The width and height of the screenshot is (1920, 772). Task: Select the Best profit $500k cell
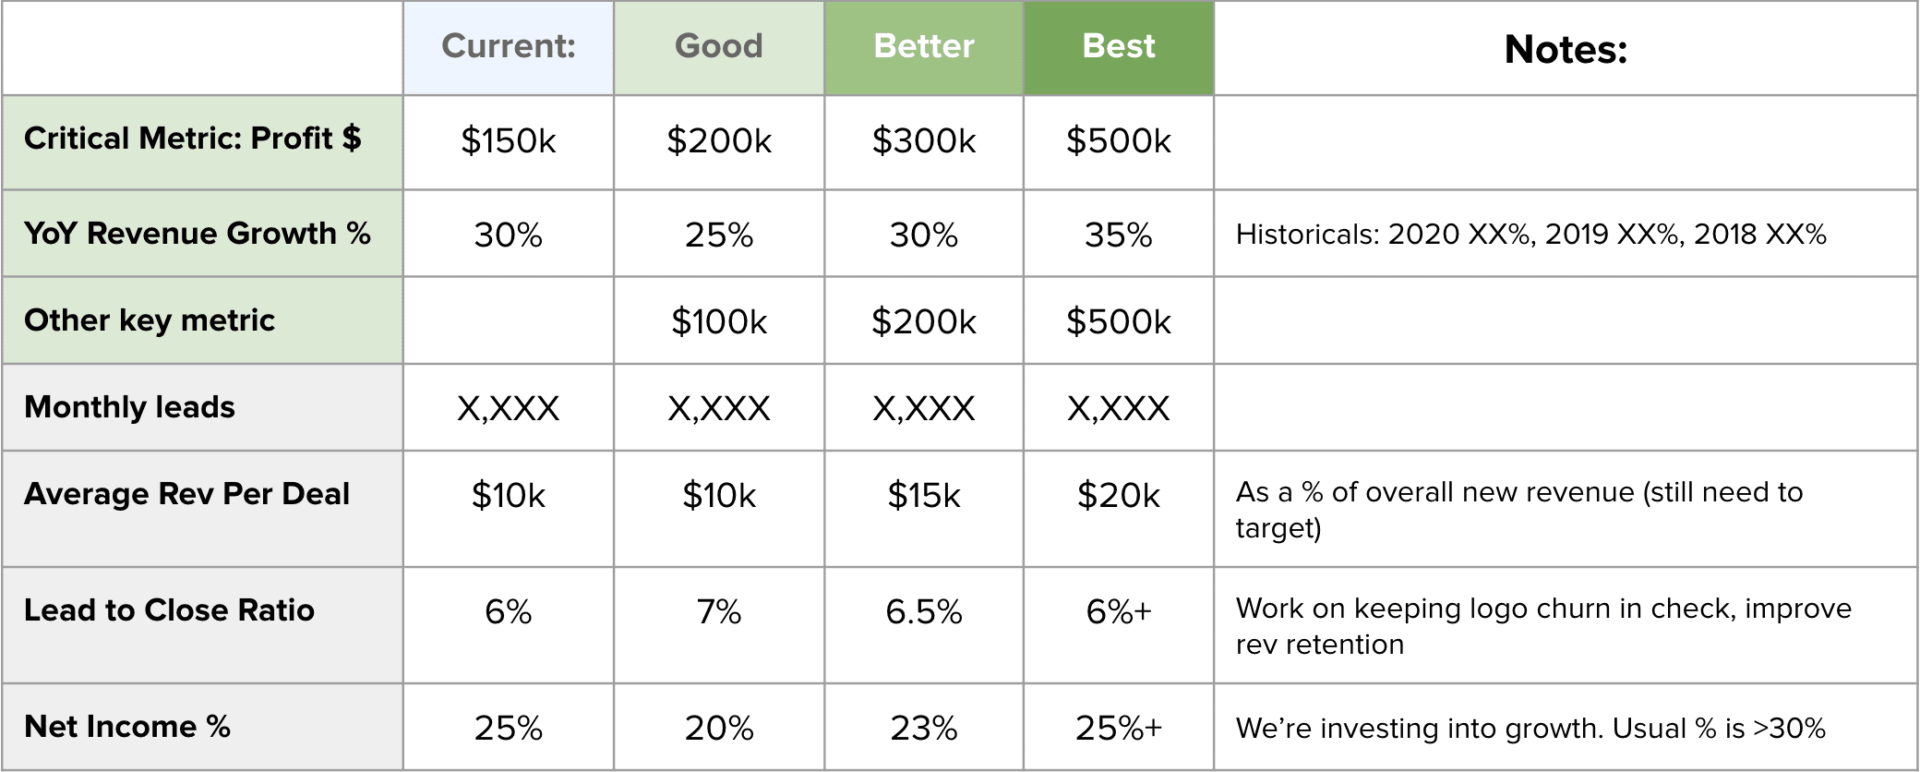(x=1118, y=141)
